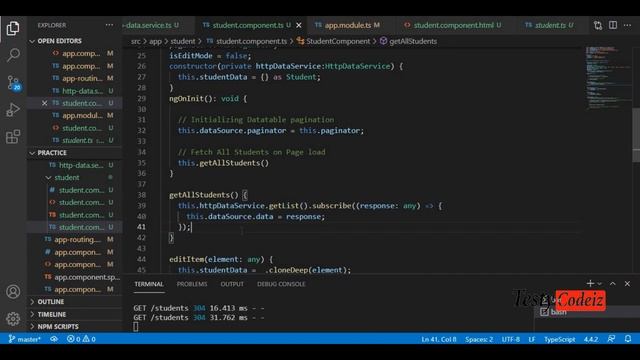Open editor more actions menu
The height and width of the screenshot is (360, 640).
point(627,25)
